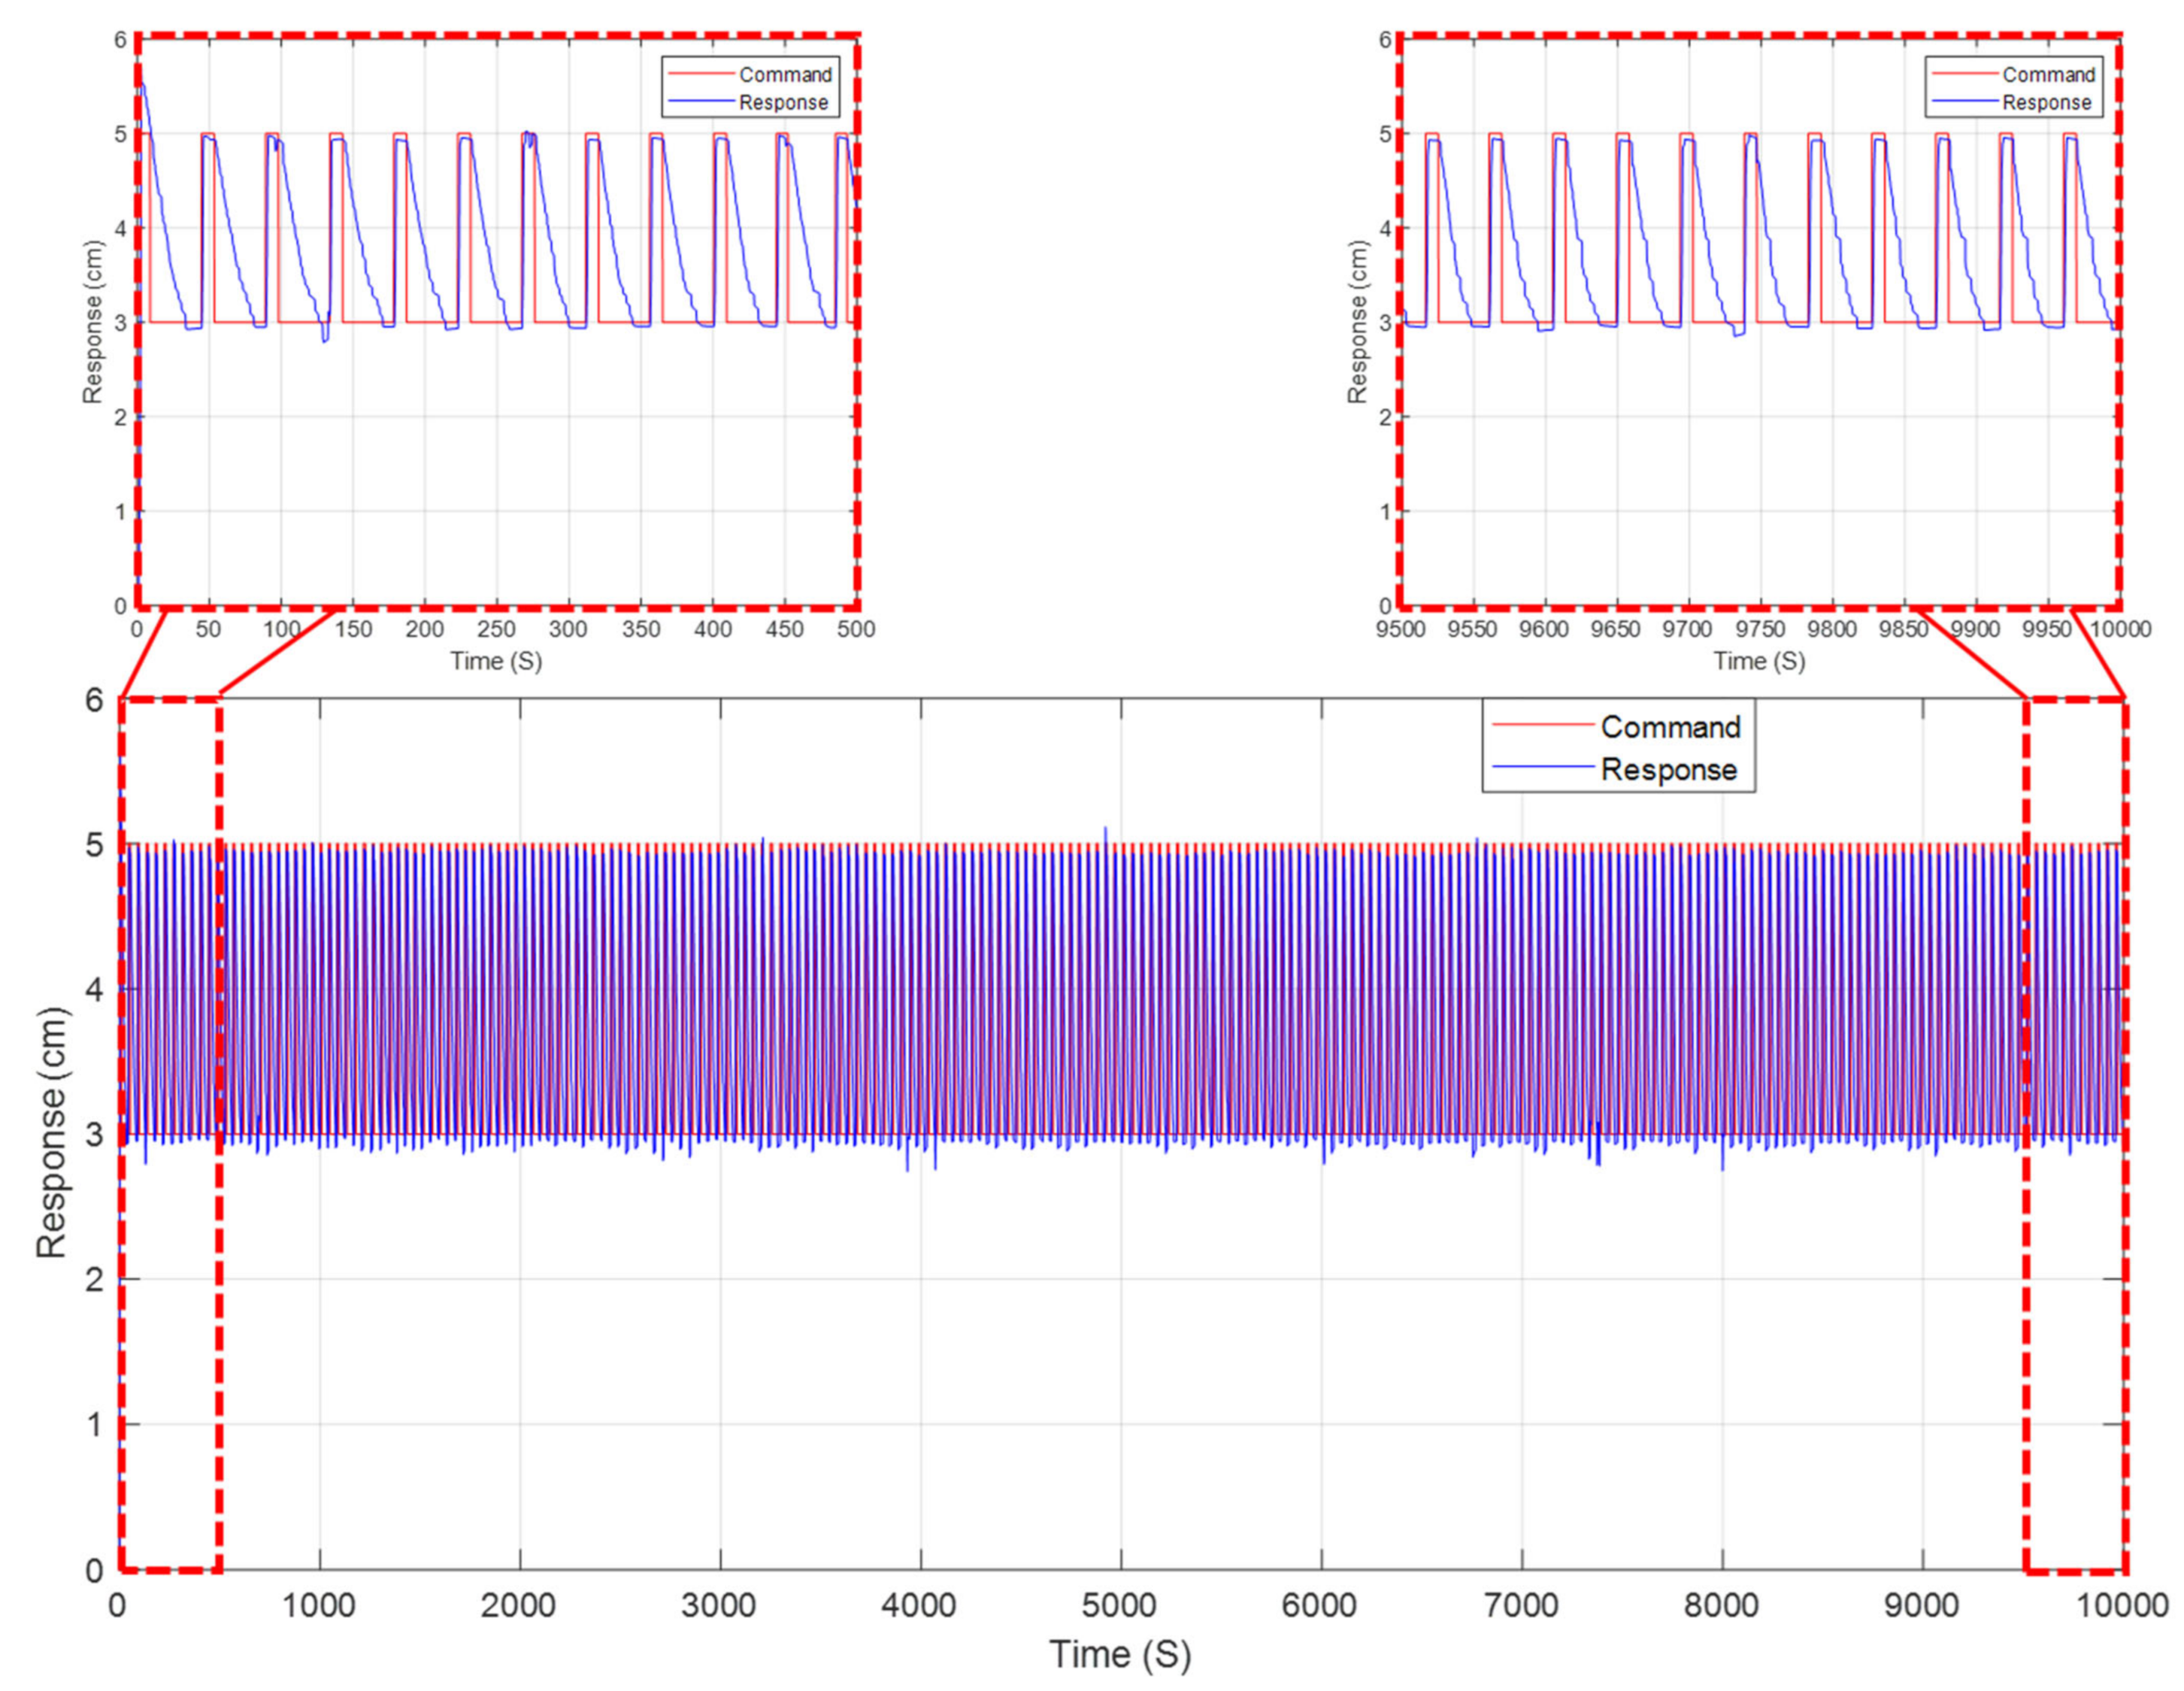Click the Command label in top-left inset legend
This screenshot has height=1691, width=2184.
[x=785, y=75]
